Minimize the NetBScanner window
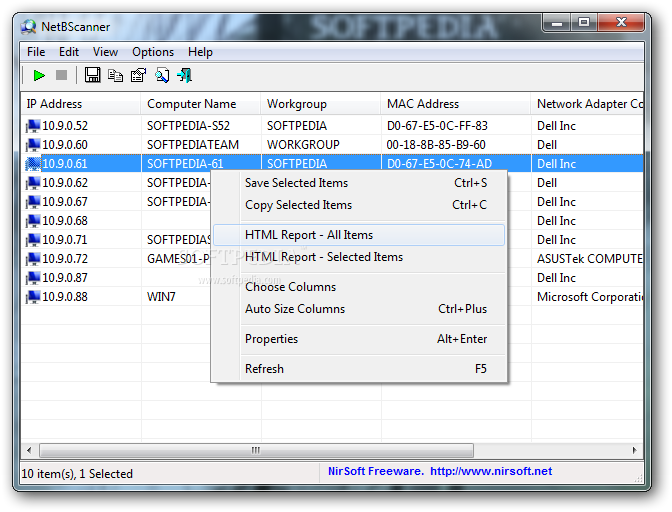Image resolution: width=672 pixels, height=512 pixels. pos(557,23)
